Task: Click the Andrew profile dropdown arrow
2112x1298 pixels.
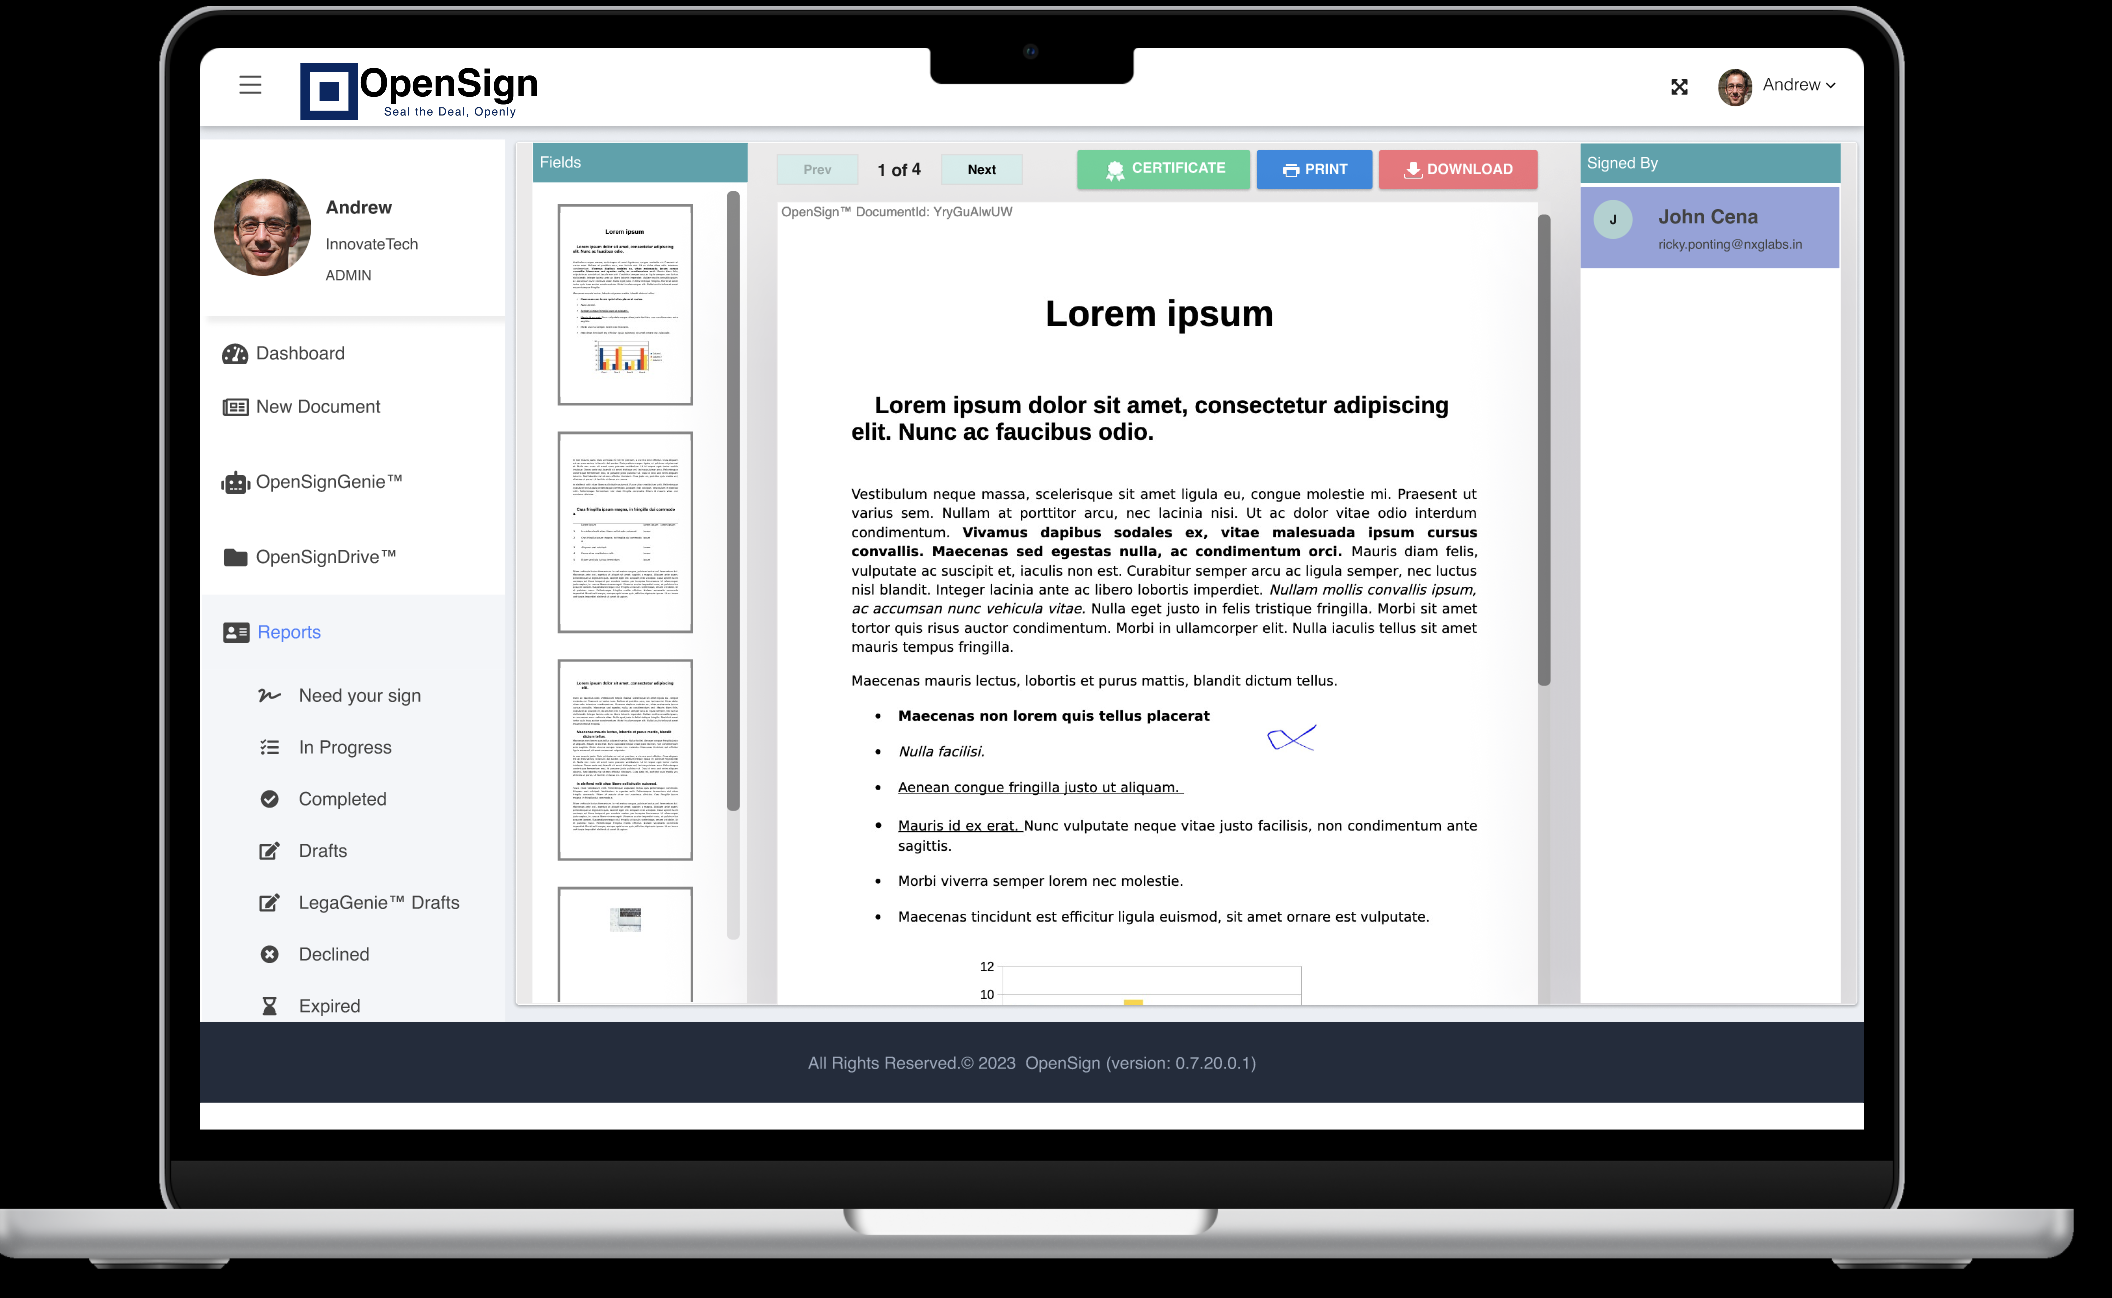Action: click(x=1831, y=88)
